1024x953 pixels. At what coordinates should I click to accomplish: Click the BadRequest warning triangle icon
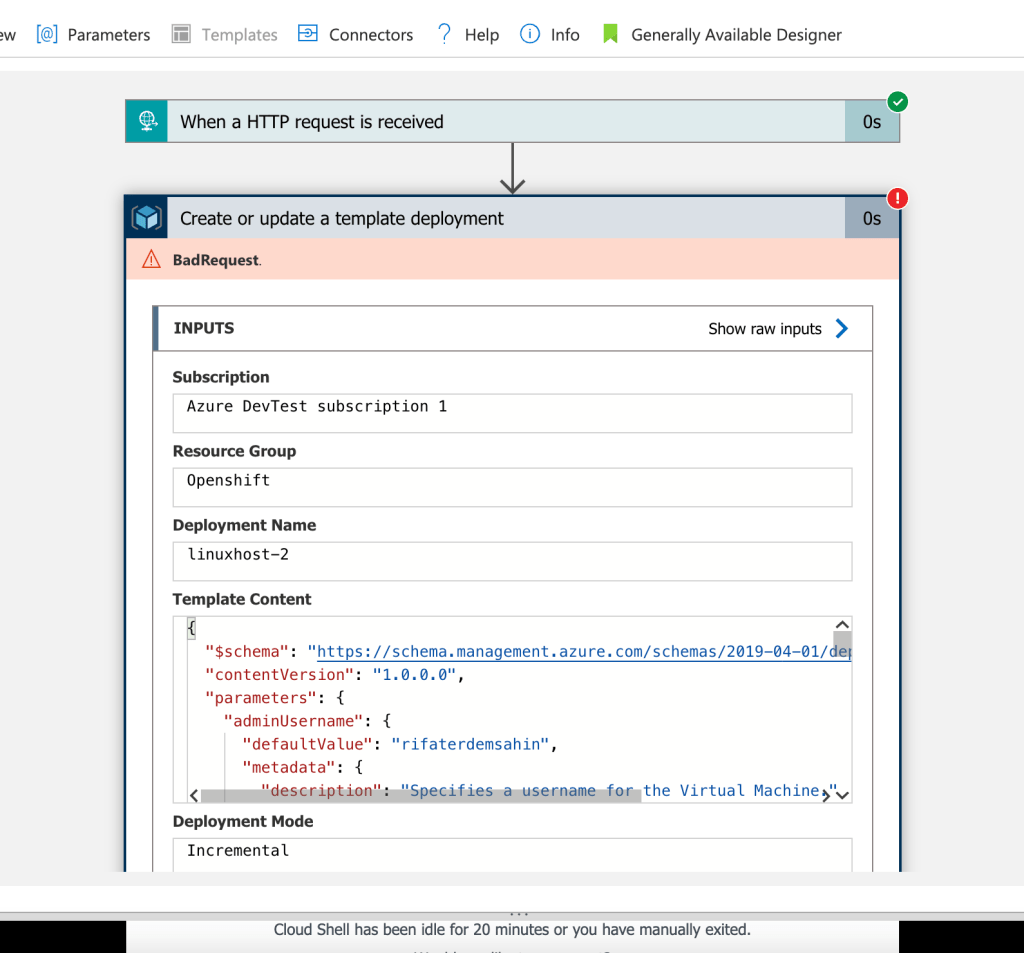click(152, 259)
